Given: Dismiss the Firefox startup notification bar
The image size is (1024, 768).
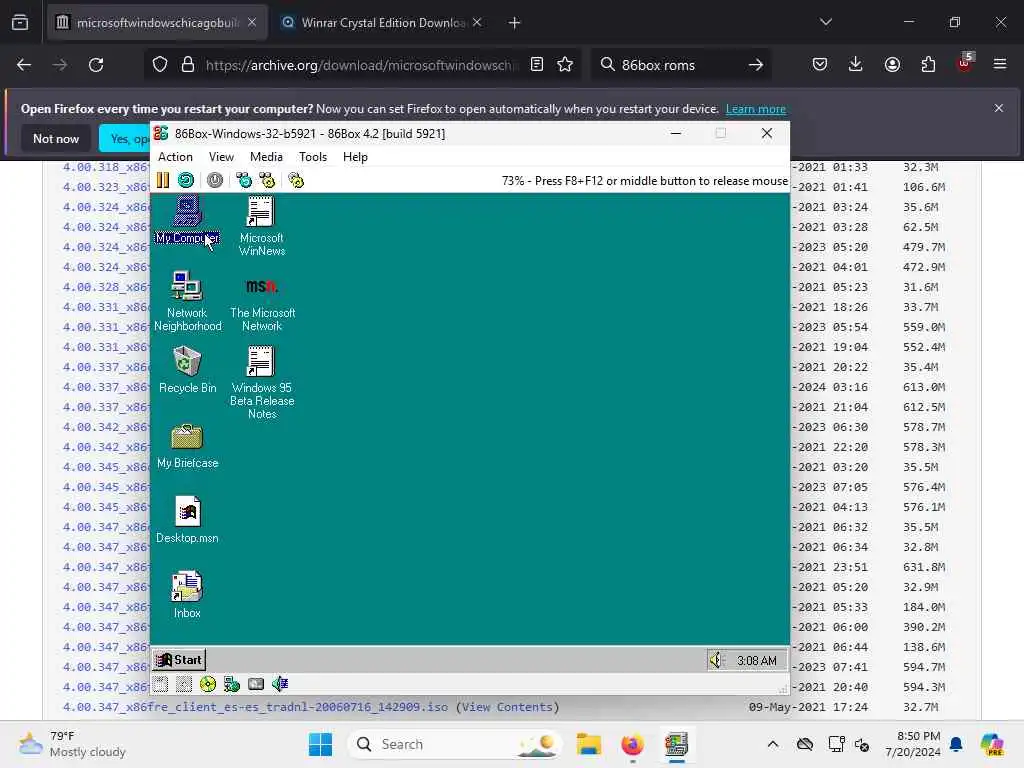Looking at the screenshot, I should 999,108.
